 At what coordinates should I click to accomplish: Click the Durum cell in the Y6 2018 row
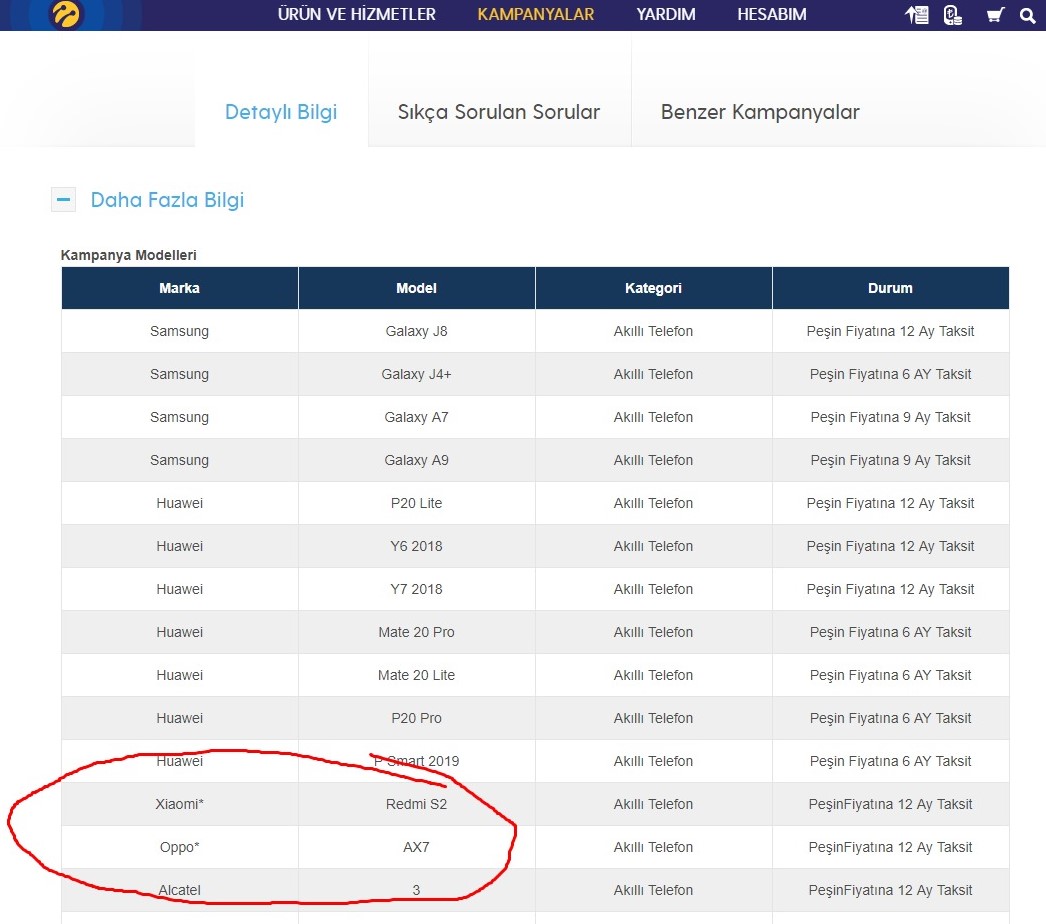891,546
